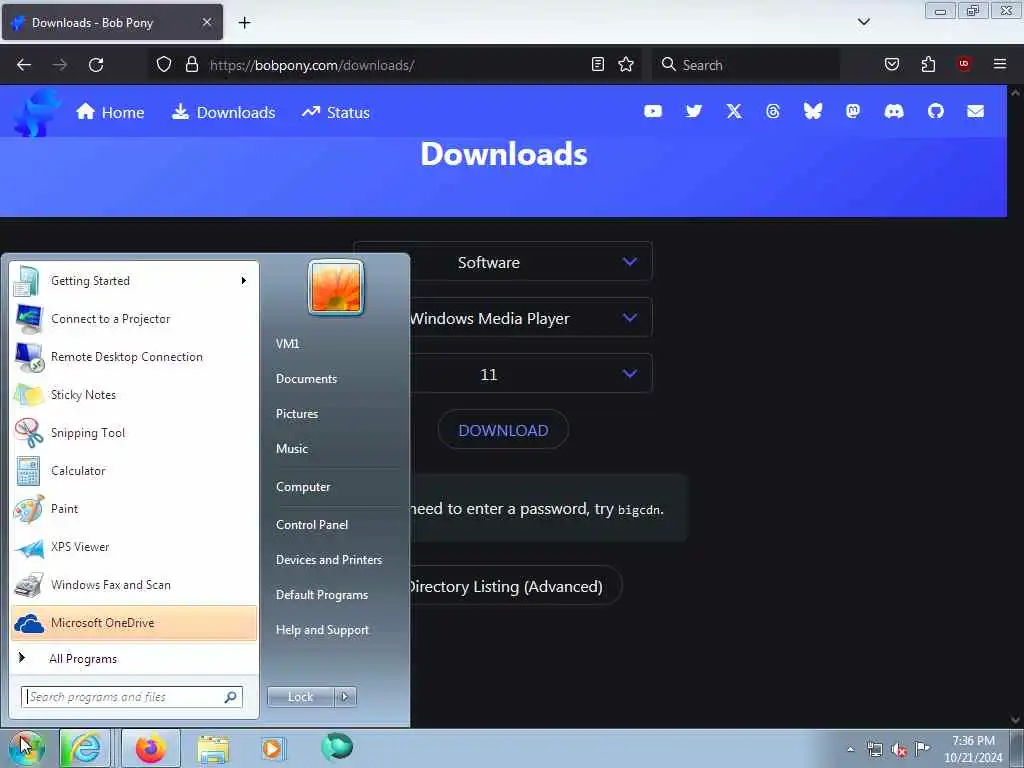Open the Threads social icon
This screenshot has height=768, width=1024.
773,112
